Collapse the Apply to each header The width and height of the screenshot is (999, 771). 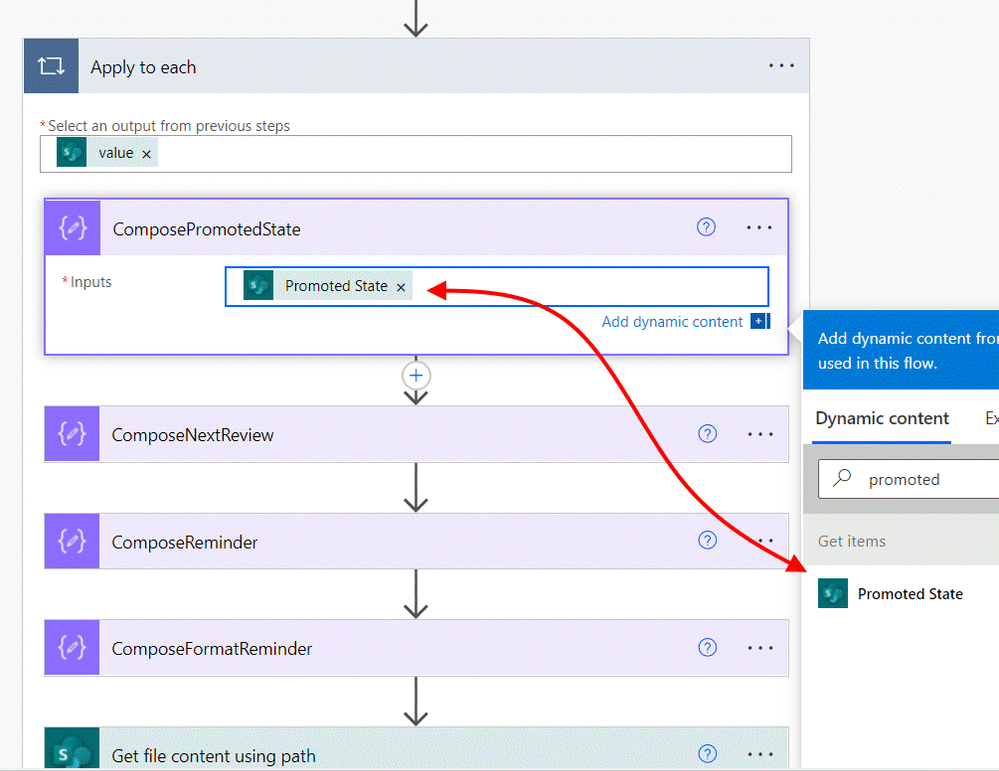tap(417, 66)
